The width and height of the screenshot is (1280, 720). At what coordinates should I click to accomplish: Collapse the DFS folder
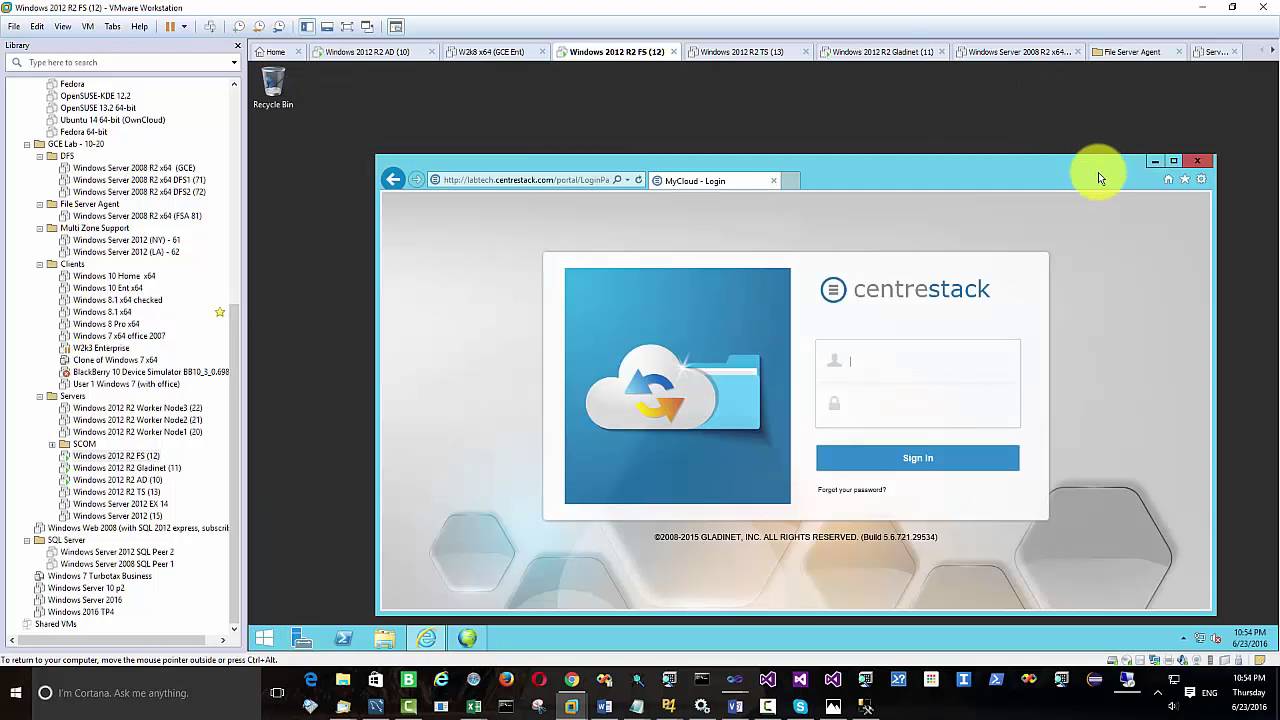[40, 156]
